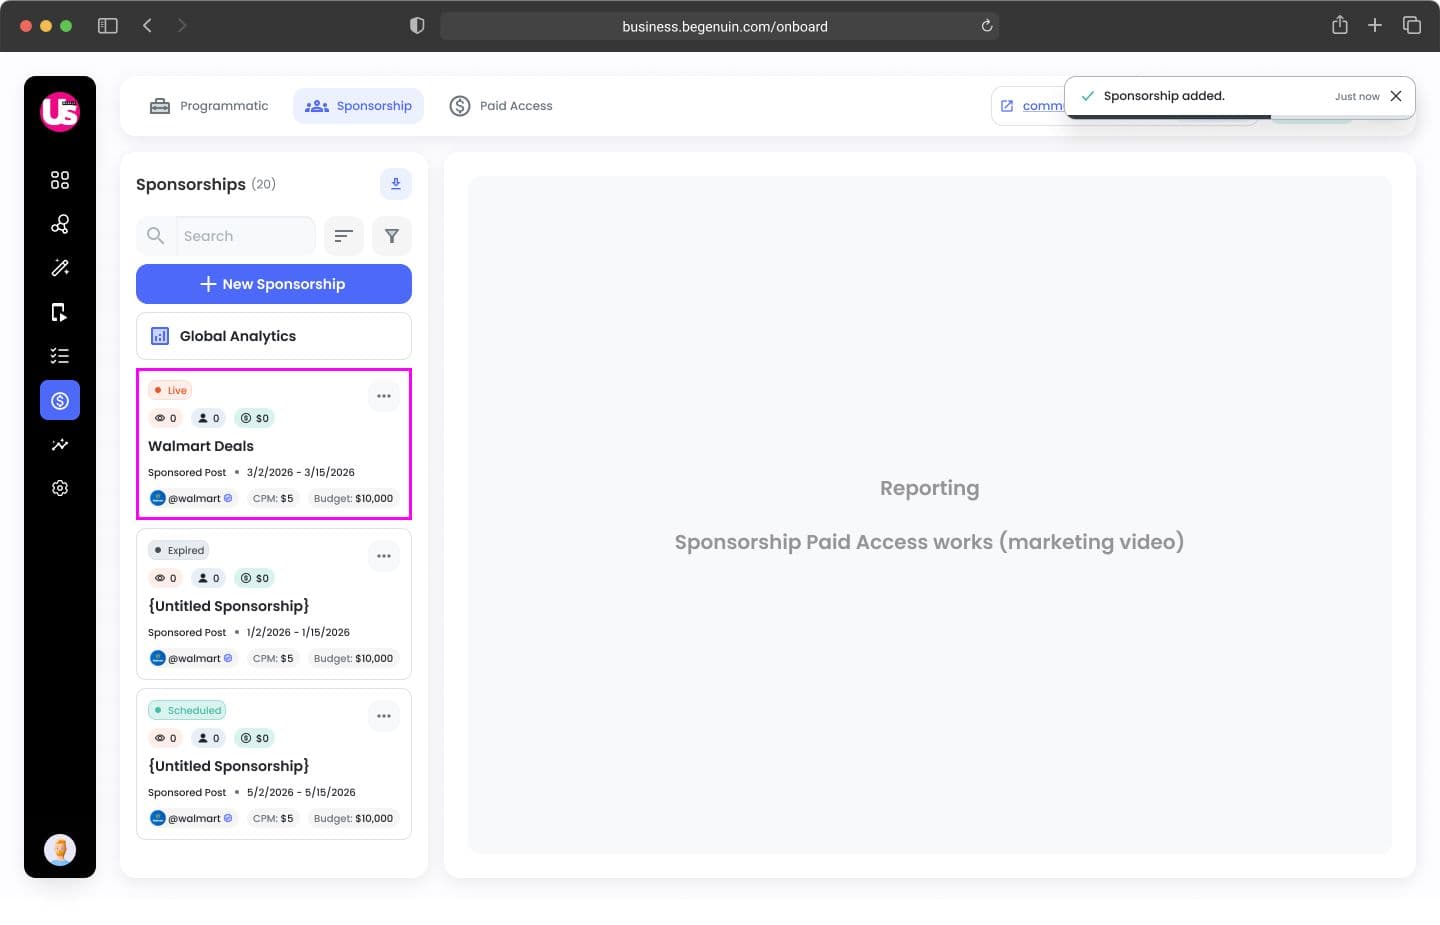This screenshot has width=1440, height=925.
Task: Open the checklist icon in sidebar
Action: 60,356
